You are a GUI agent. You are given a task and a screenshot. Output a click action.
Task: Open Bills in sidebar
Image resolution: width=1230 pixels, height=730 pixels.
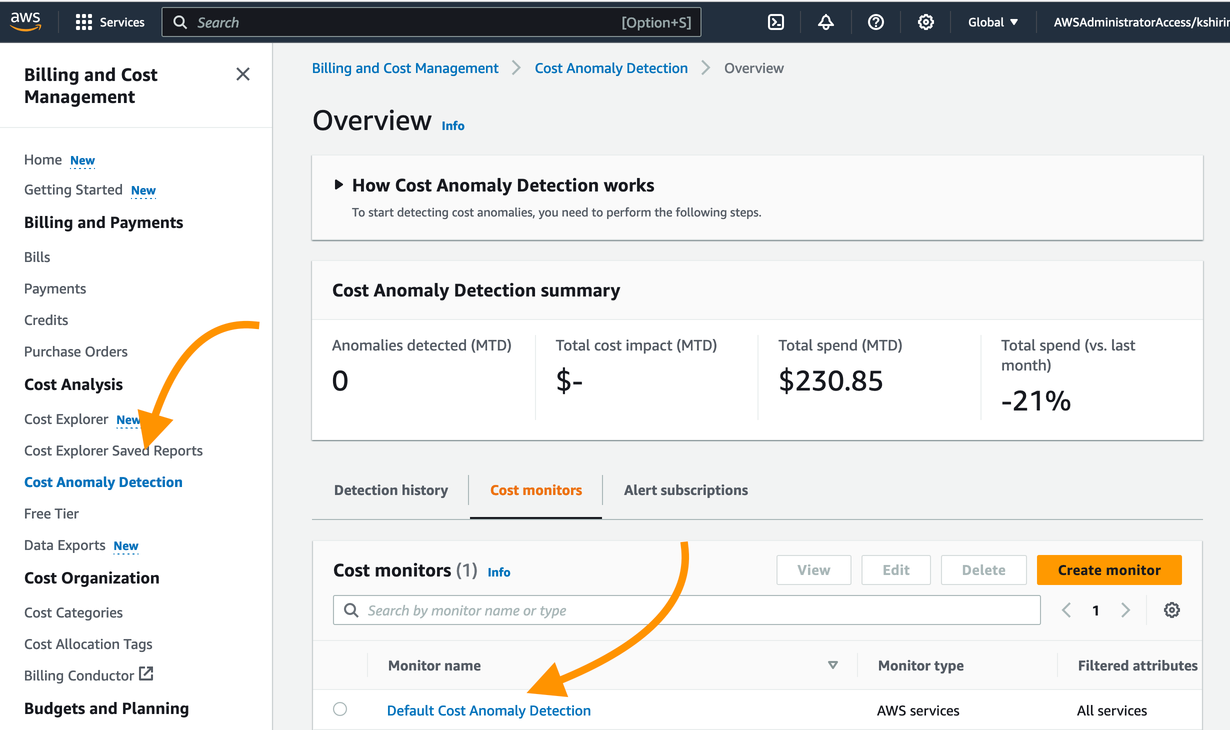point(37,257)
